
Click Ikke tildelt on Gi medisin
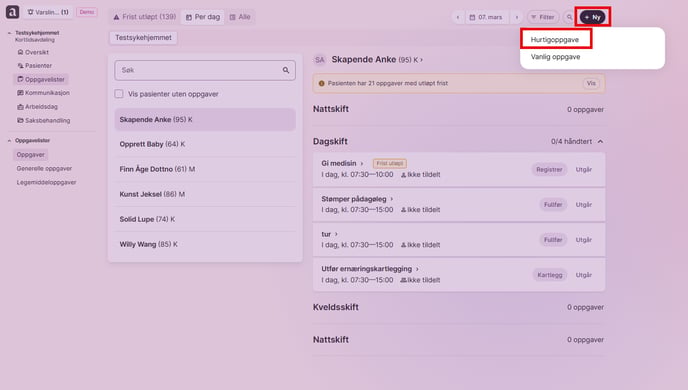(x=420, y=175)
